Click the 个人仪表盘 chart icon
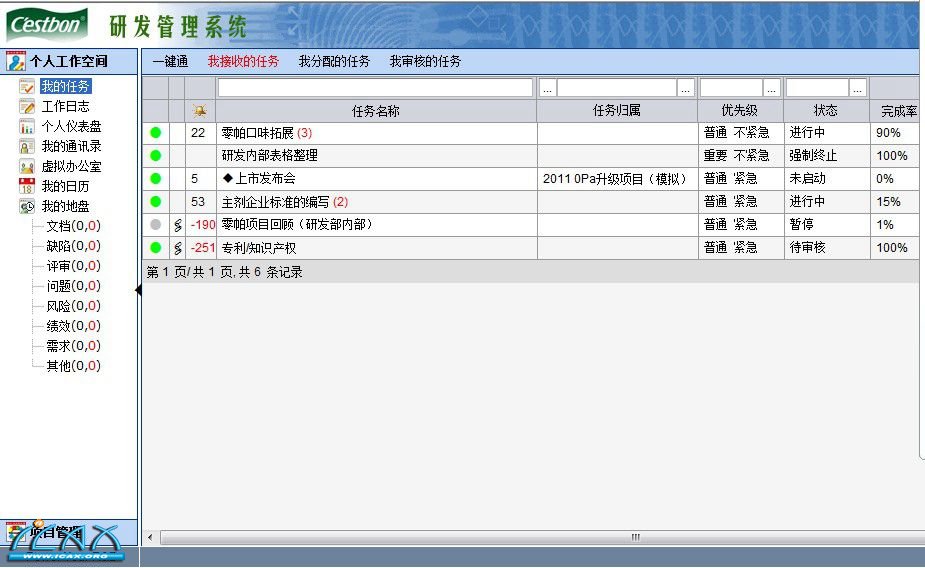925x568 pixels. 27,127
